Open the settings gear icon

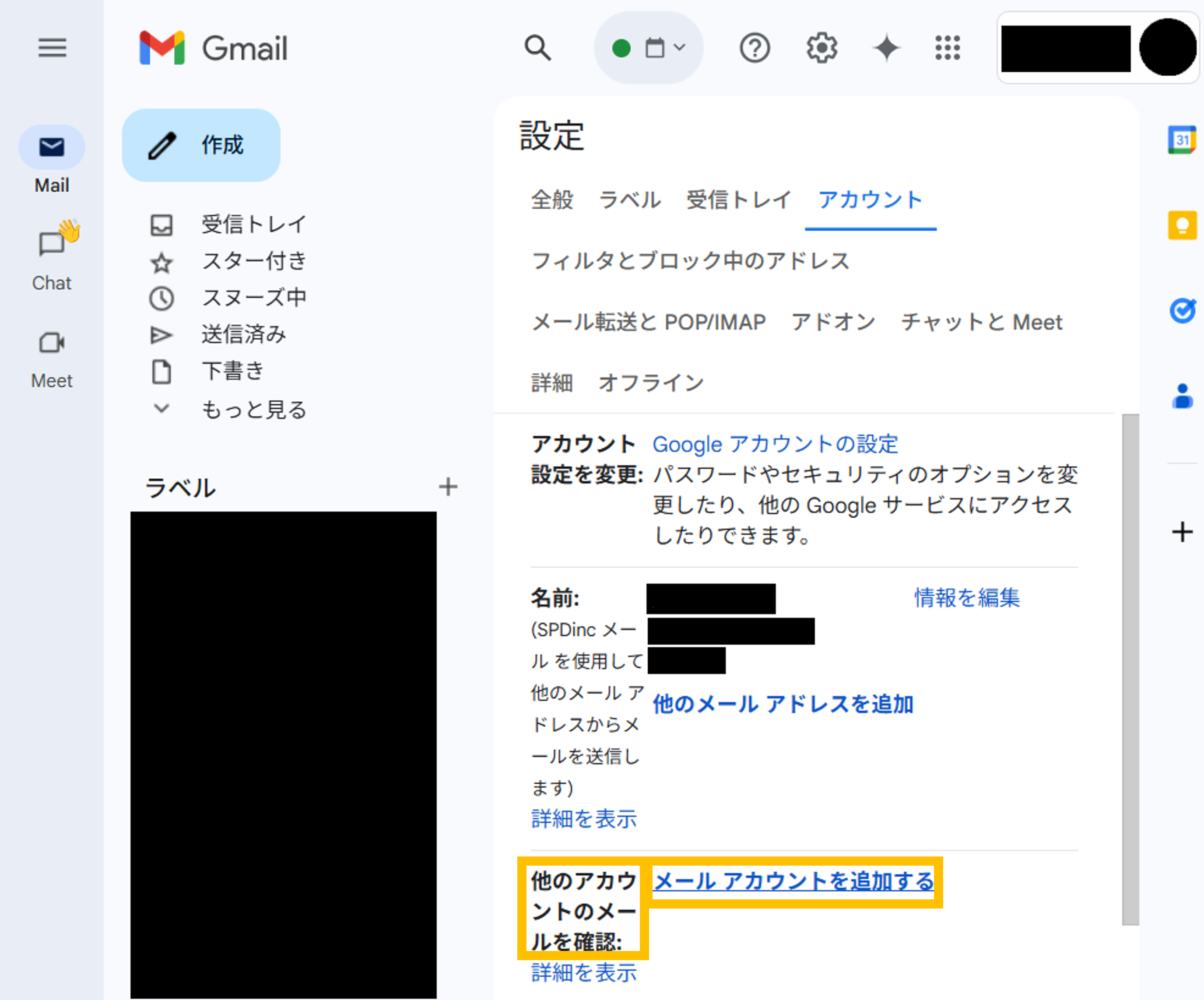(x=822, y=47)
